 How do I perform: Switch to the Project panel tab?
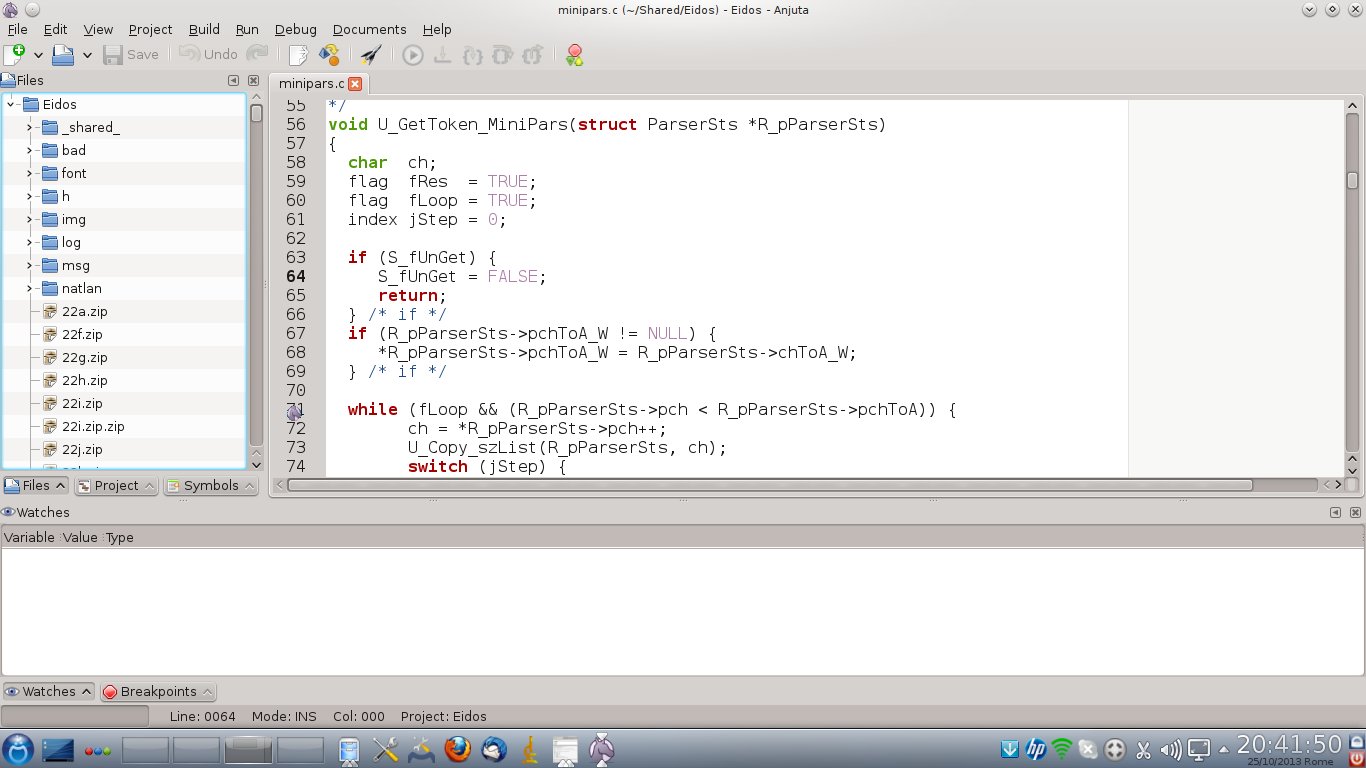click(117, 485)
